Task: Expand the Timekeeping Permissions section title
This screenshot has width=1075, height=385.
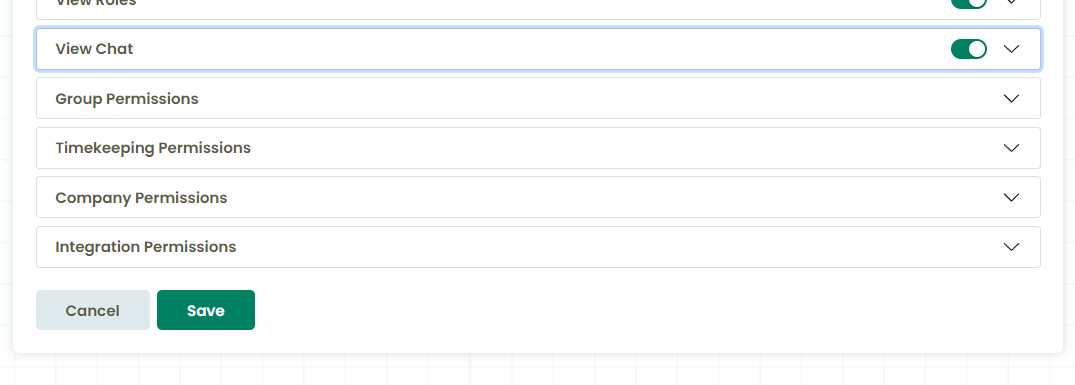Action: [153, 148]
